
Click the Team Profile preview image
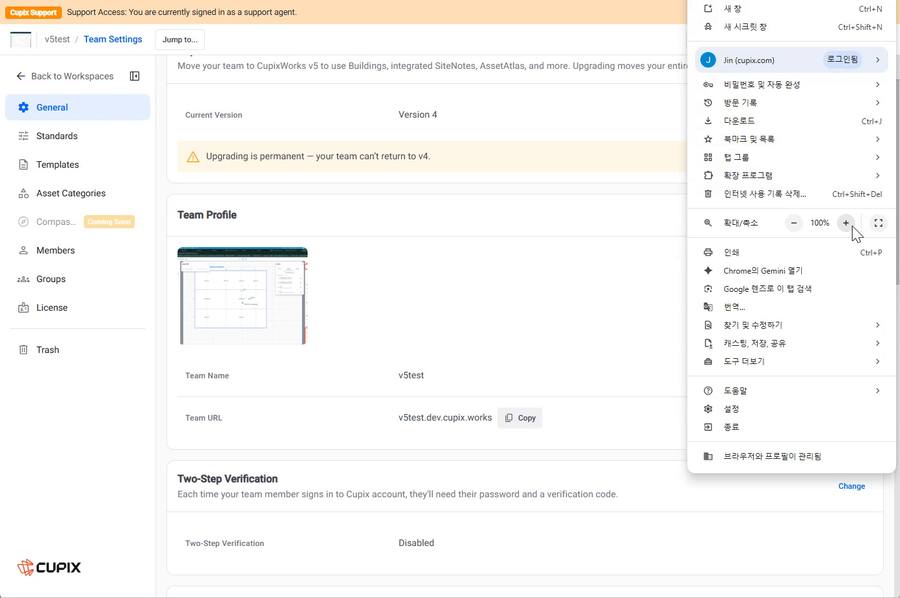click(243, 296)
